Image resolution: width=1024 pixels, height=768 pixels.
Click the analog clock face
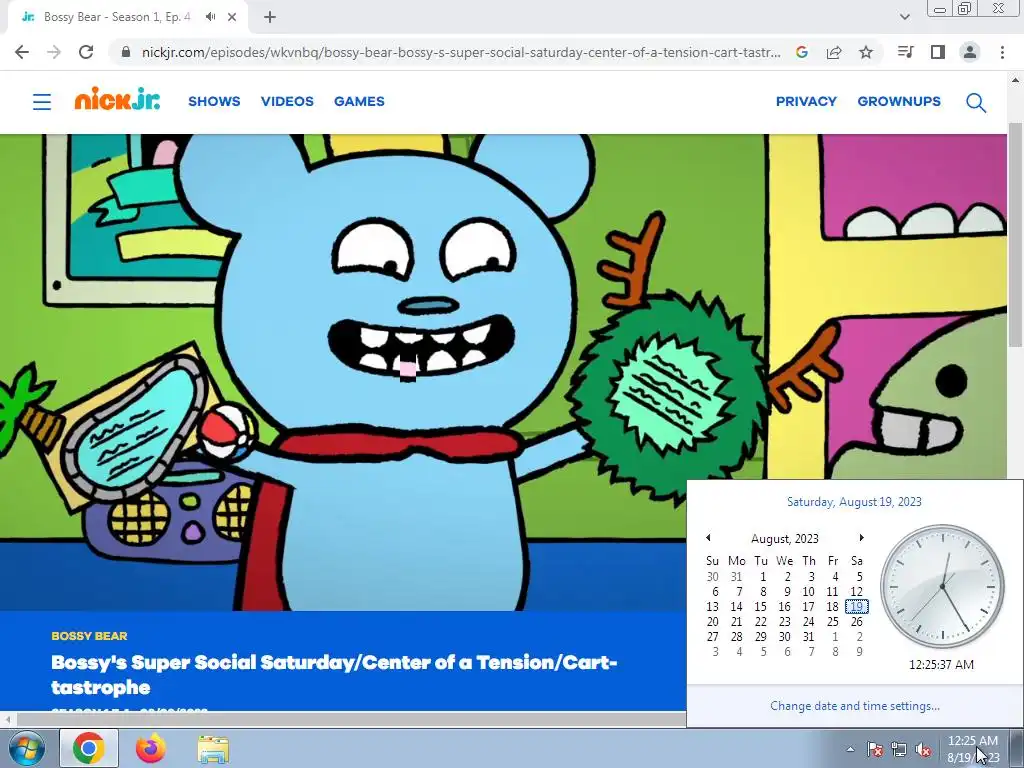[x=942, y=586]
